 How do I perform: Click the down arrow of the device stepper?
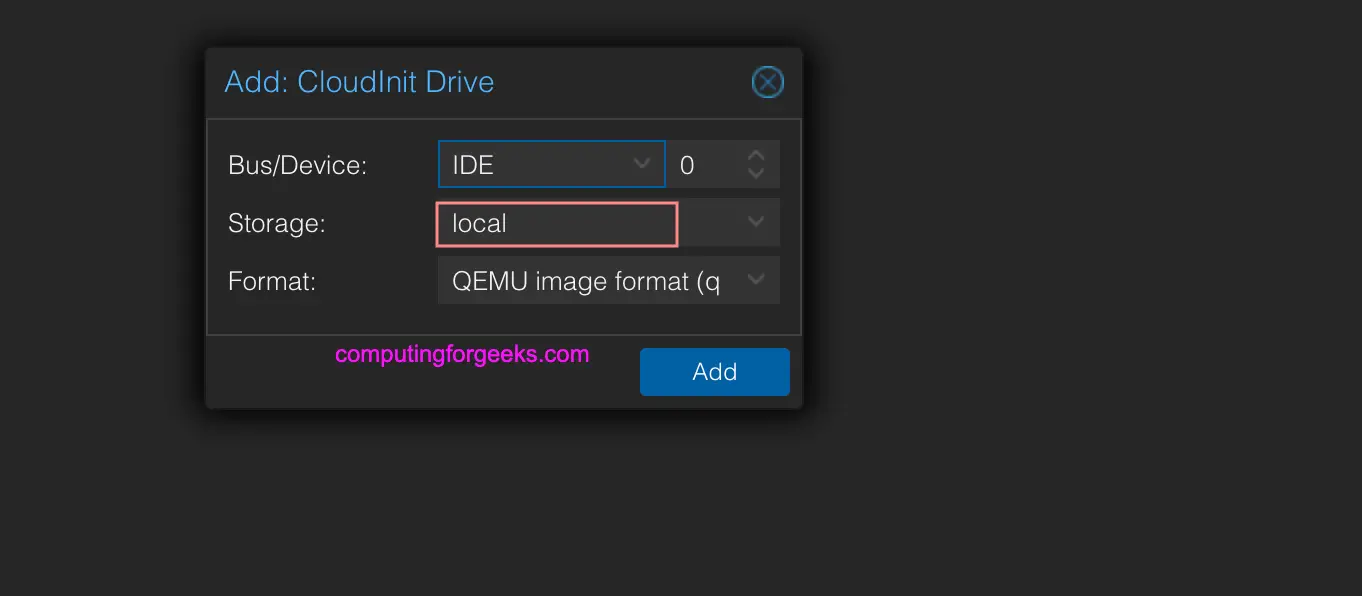tap(756, 172)
